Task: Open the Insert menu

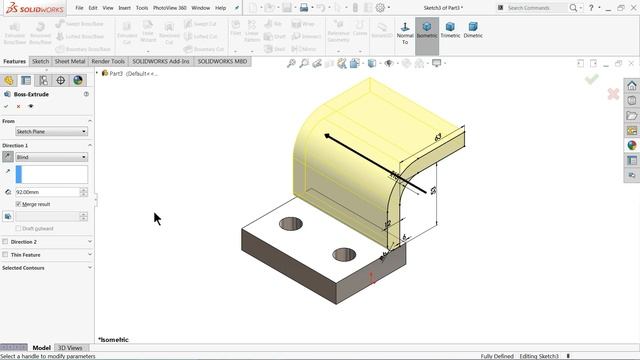Action: (x=124, y=8)
